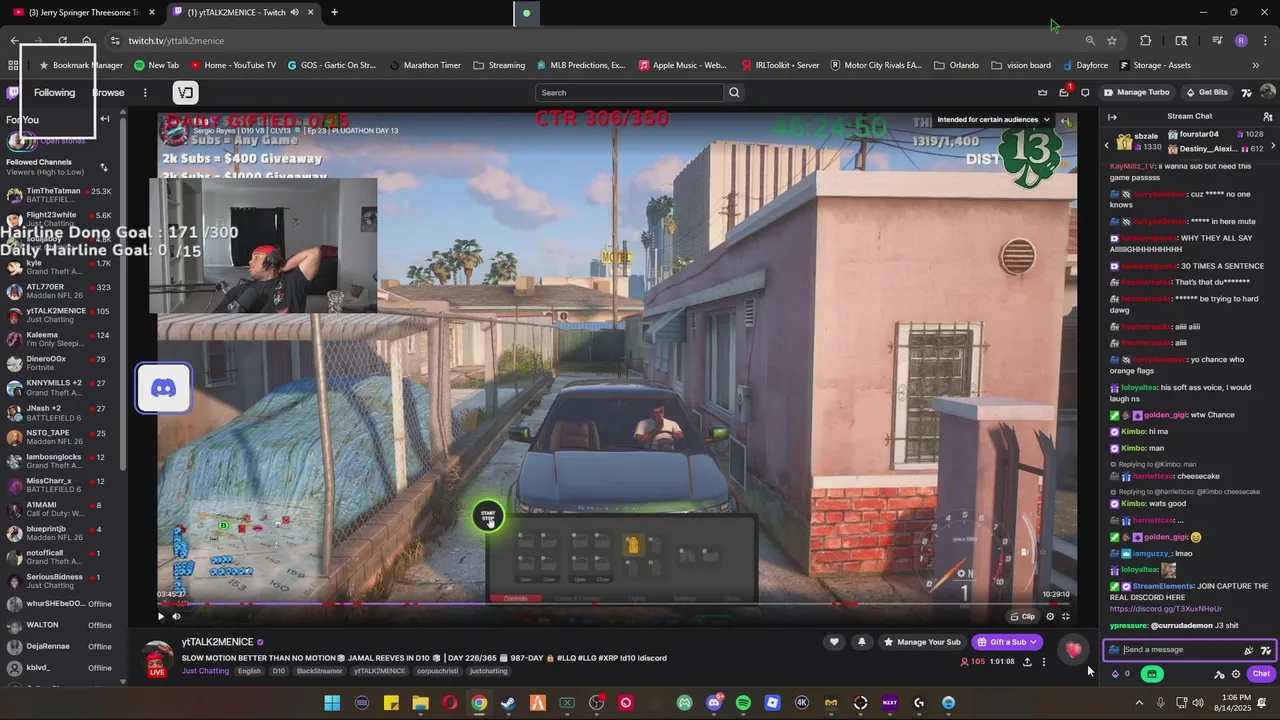Open the Gift a Sub dropdown
The height and width of the screenshot is (720, 1280).
point(1008,642)
